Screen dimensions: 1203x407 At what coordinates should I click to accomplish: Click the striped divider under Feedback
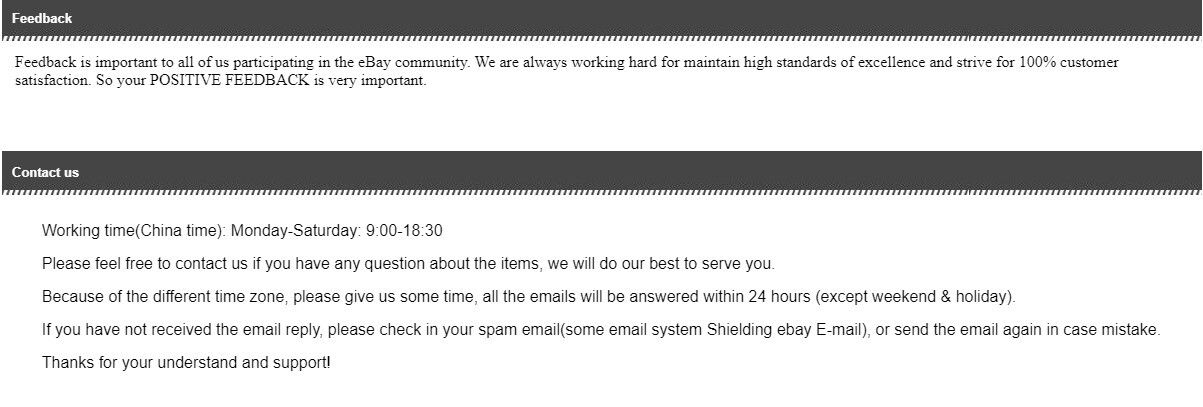pyautogui.click(x=600, y=38)
